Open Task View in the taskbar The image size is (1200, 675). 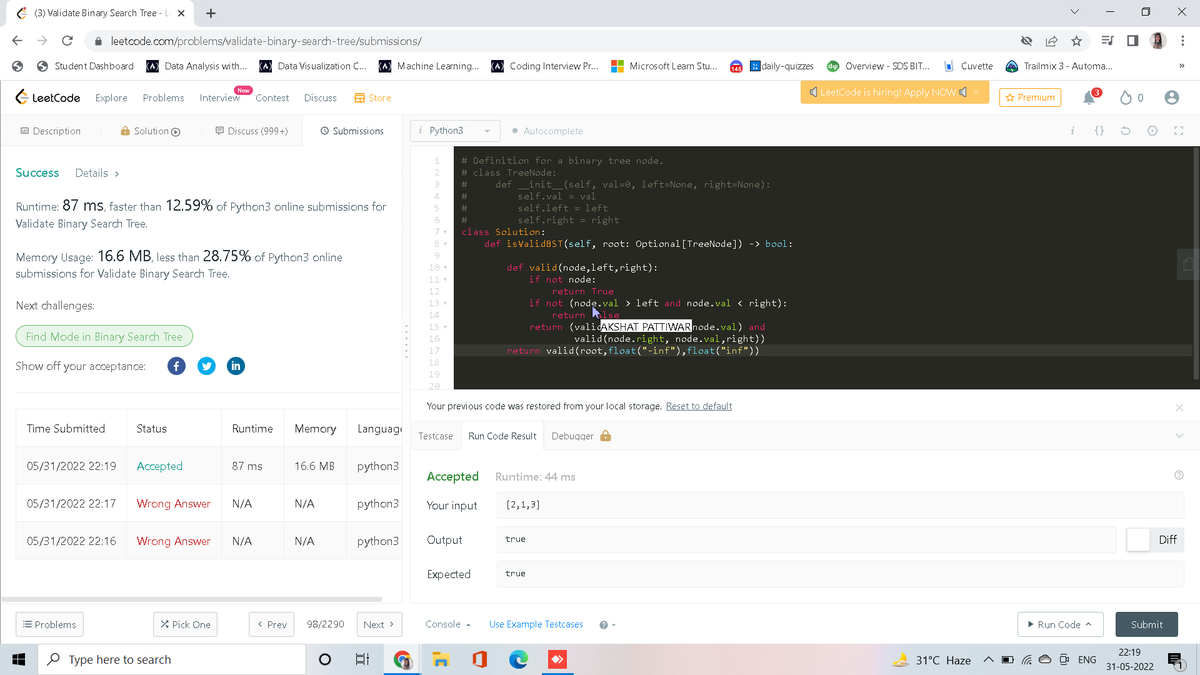[361, 660]
